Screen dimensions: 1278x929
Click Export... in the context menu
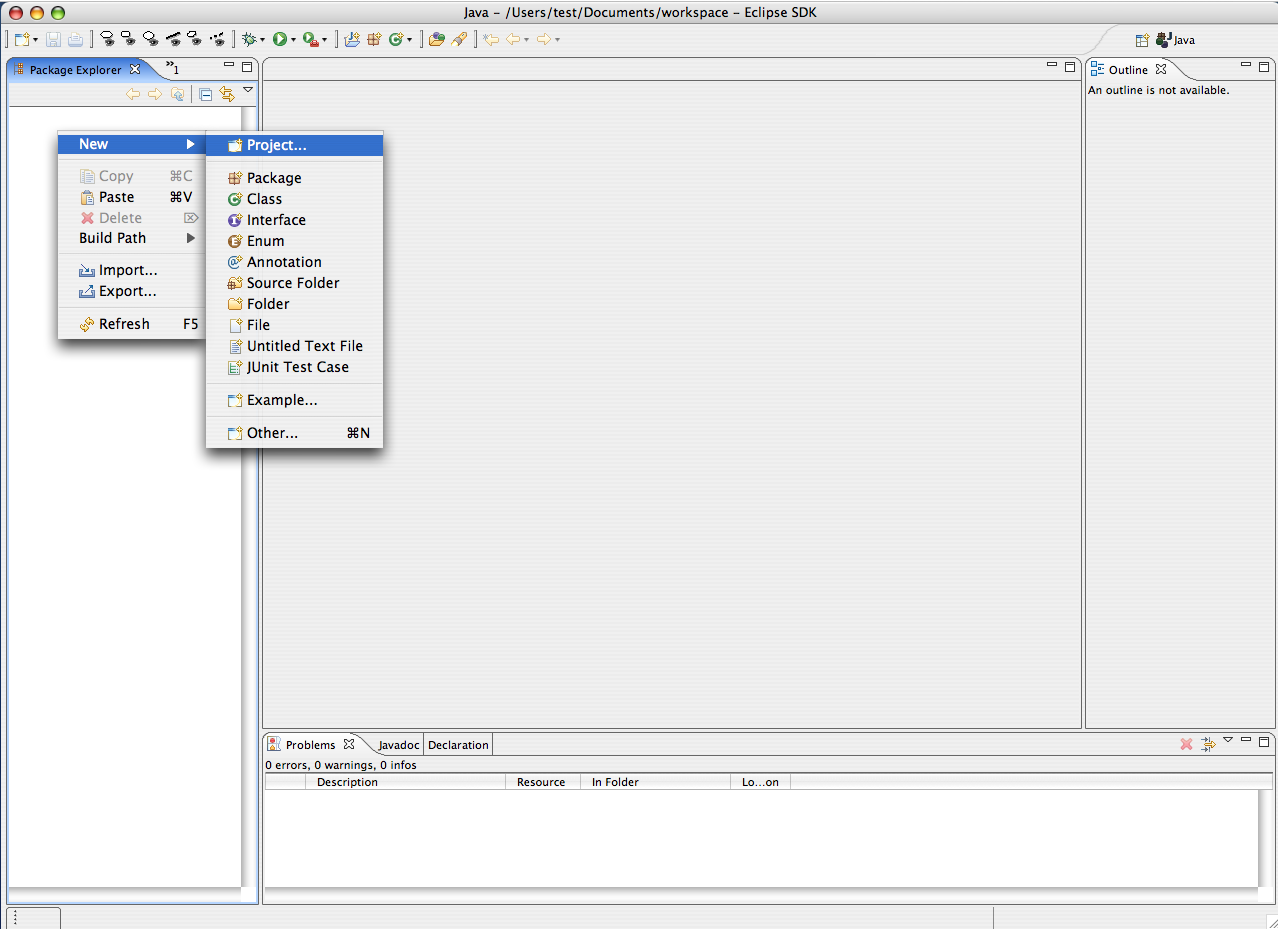tap(131, 291)
